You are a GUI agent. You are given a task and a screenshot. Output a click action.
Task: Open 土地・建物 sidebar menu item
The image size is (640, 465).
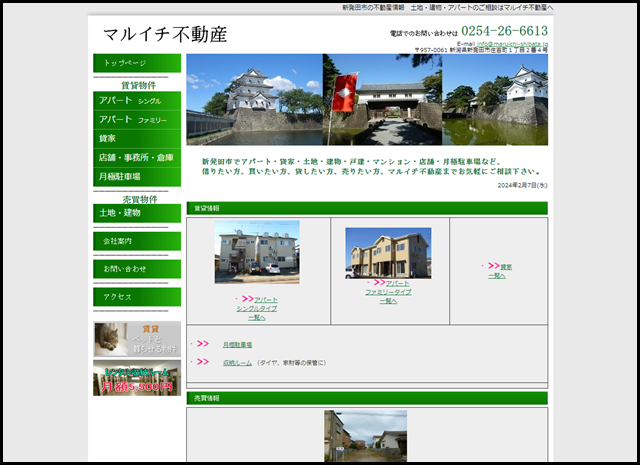click(x=137, y=213)
